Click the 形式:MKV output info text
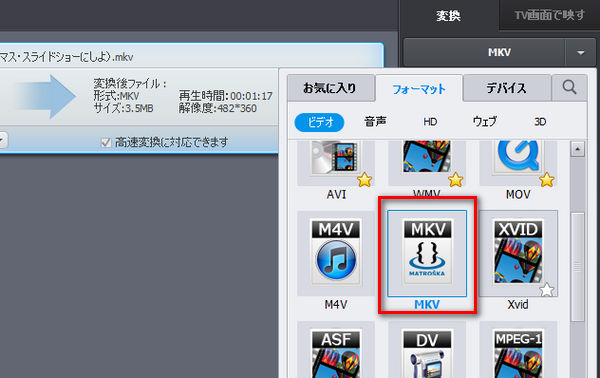Viewport: 600px width, 378px height. [x=116, y=96]
